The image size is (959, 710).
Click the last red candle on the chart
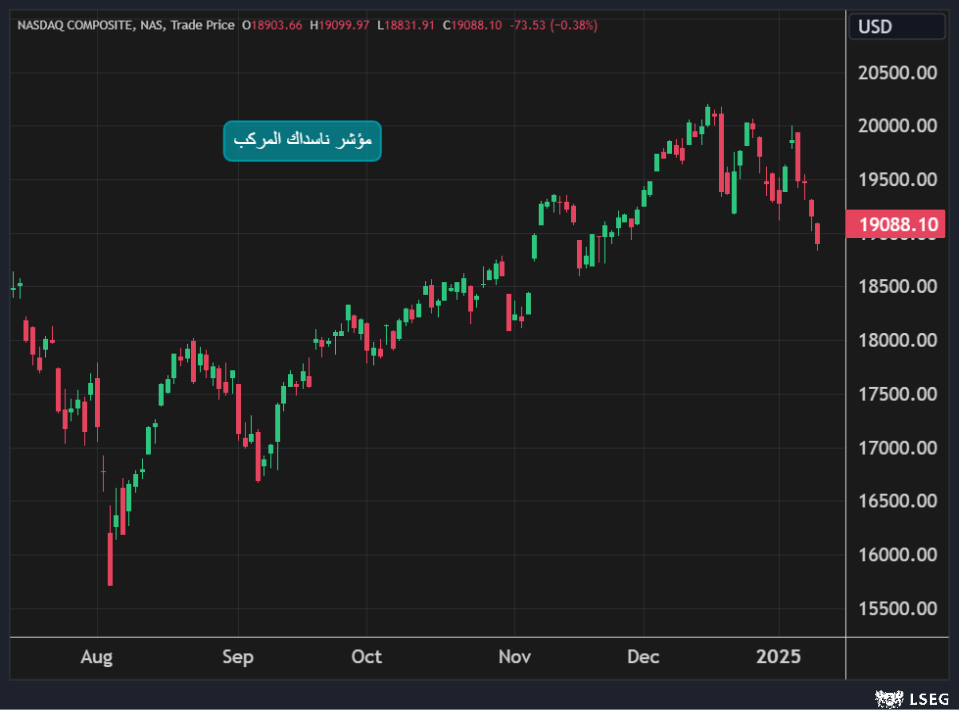click(x=818, y=234)
